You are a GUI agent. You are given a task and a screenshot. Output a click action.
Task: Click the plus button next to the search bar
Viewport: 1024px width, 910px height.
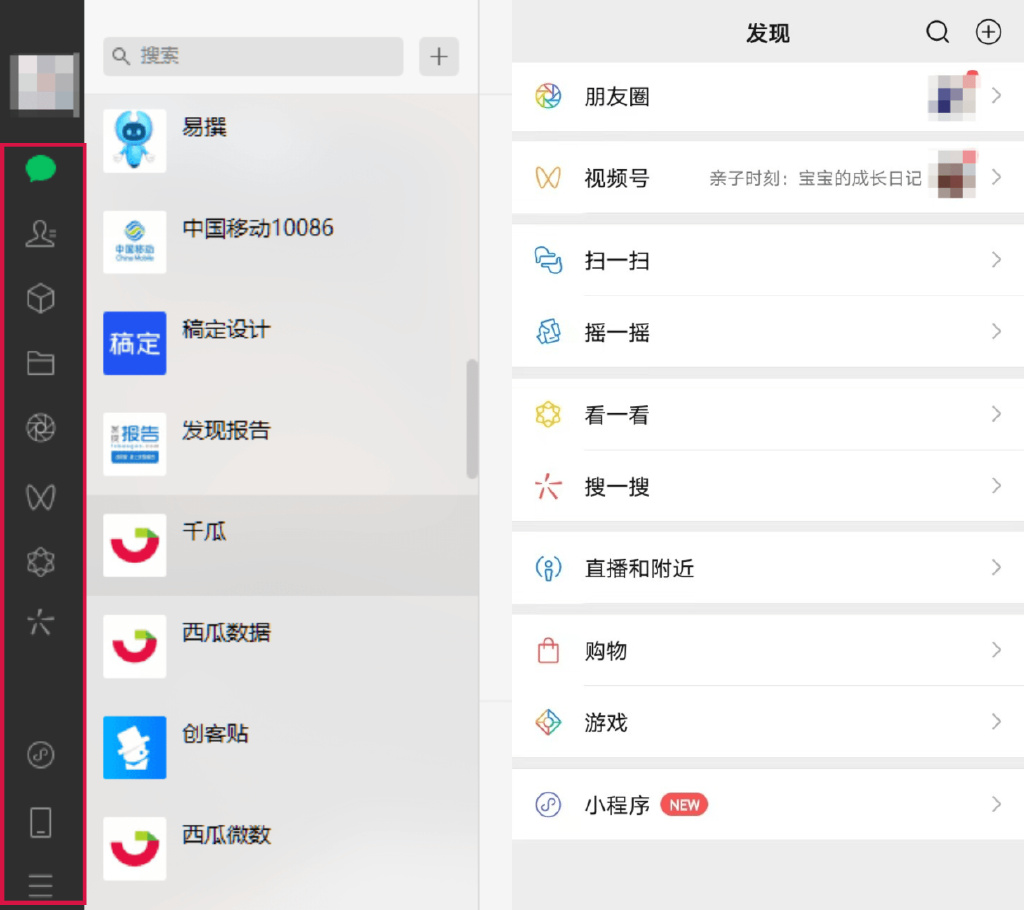tap(438, 56)
